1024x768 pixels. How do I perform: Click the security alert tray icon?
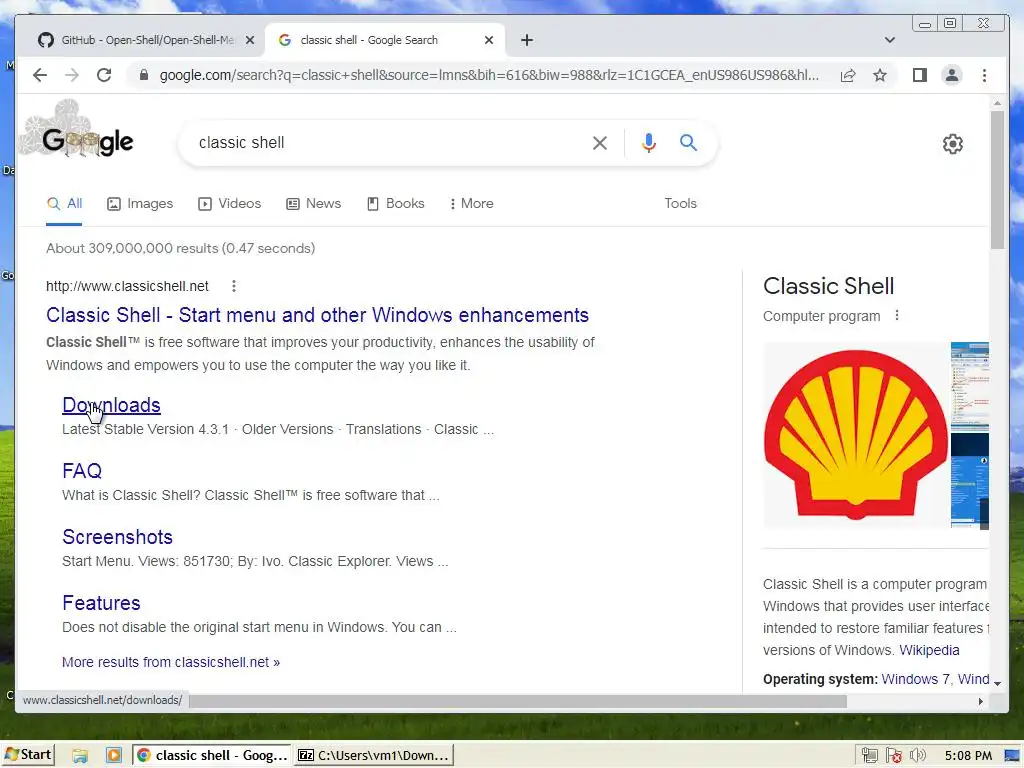[x=893, y=756]
